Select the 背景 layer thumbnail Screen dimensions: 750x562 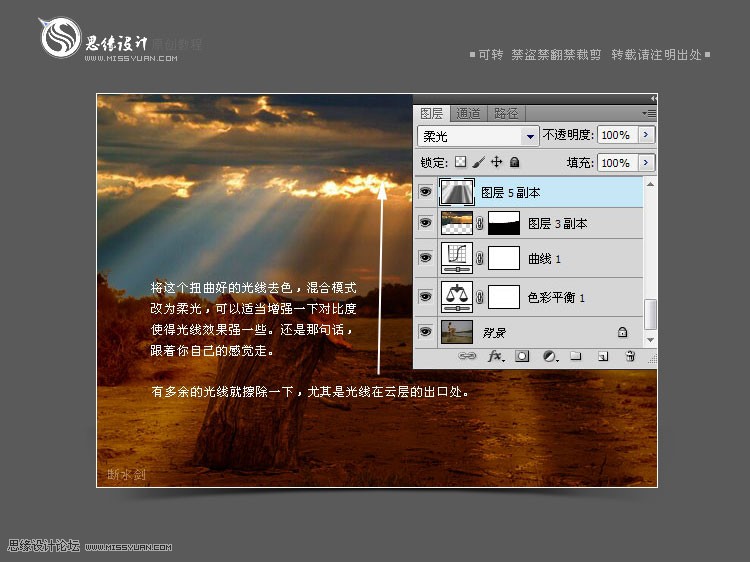click(x=457, y=332)
